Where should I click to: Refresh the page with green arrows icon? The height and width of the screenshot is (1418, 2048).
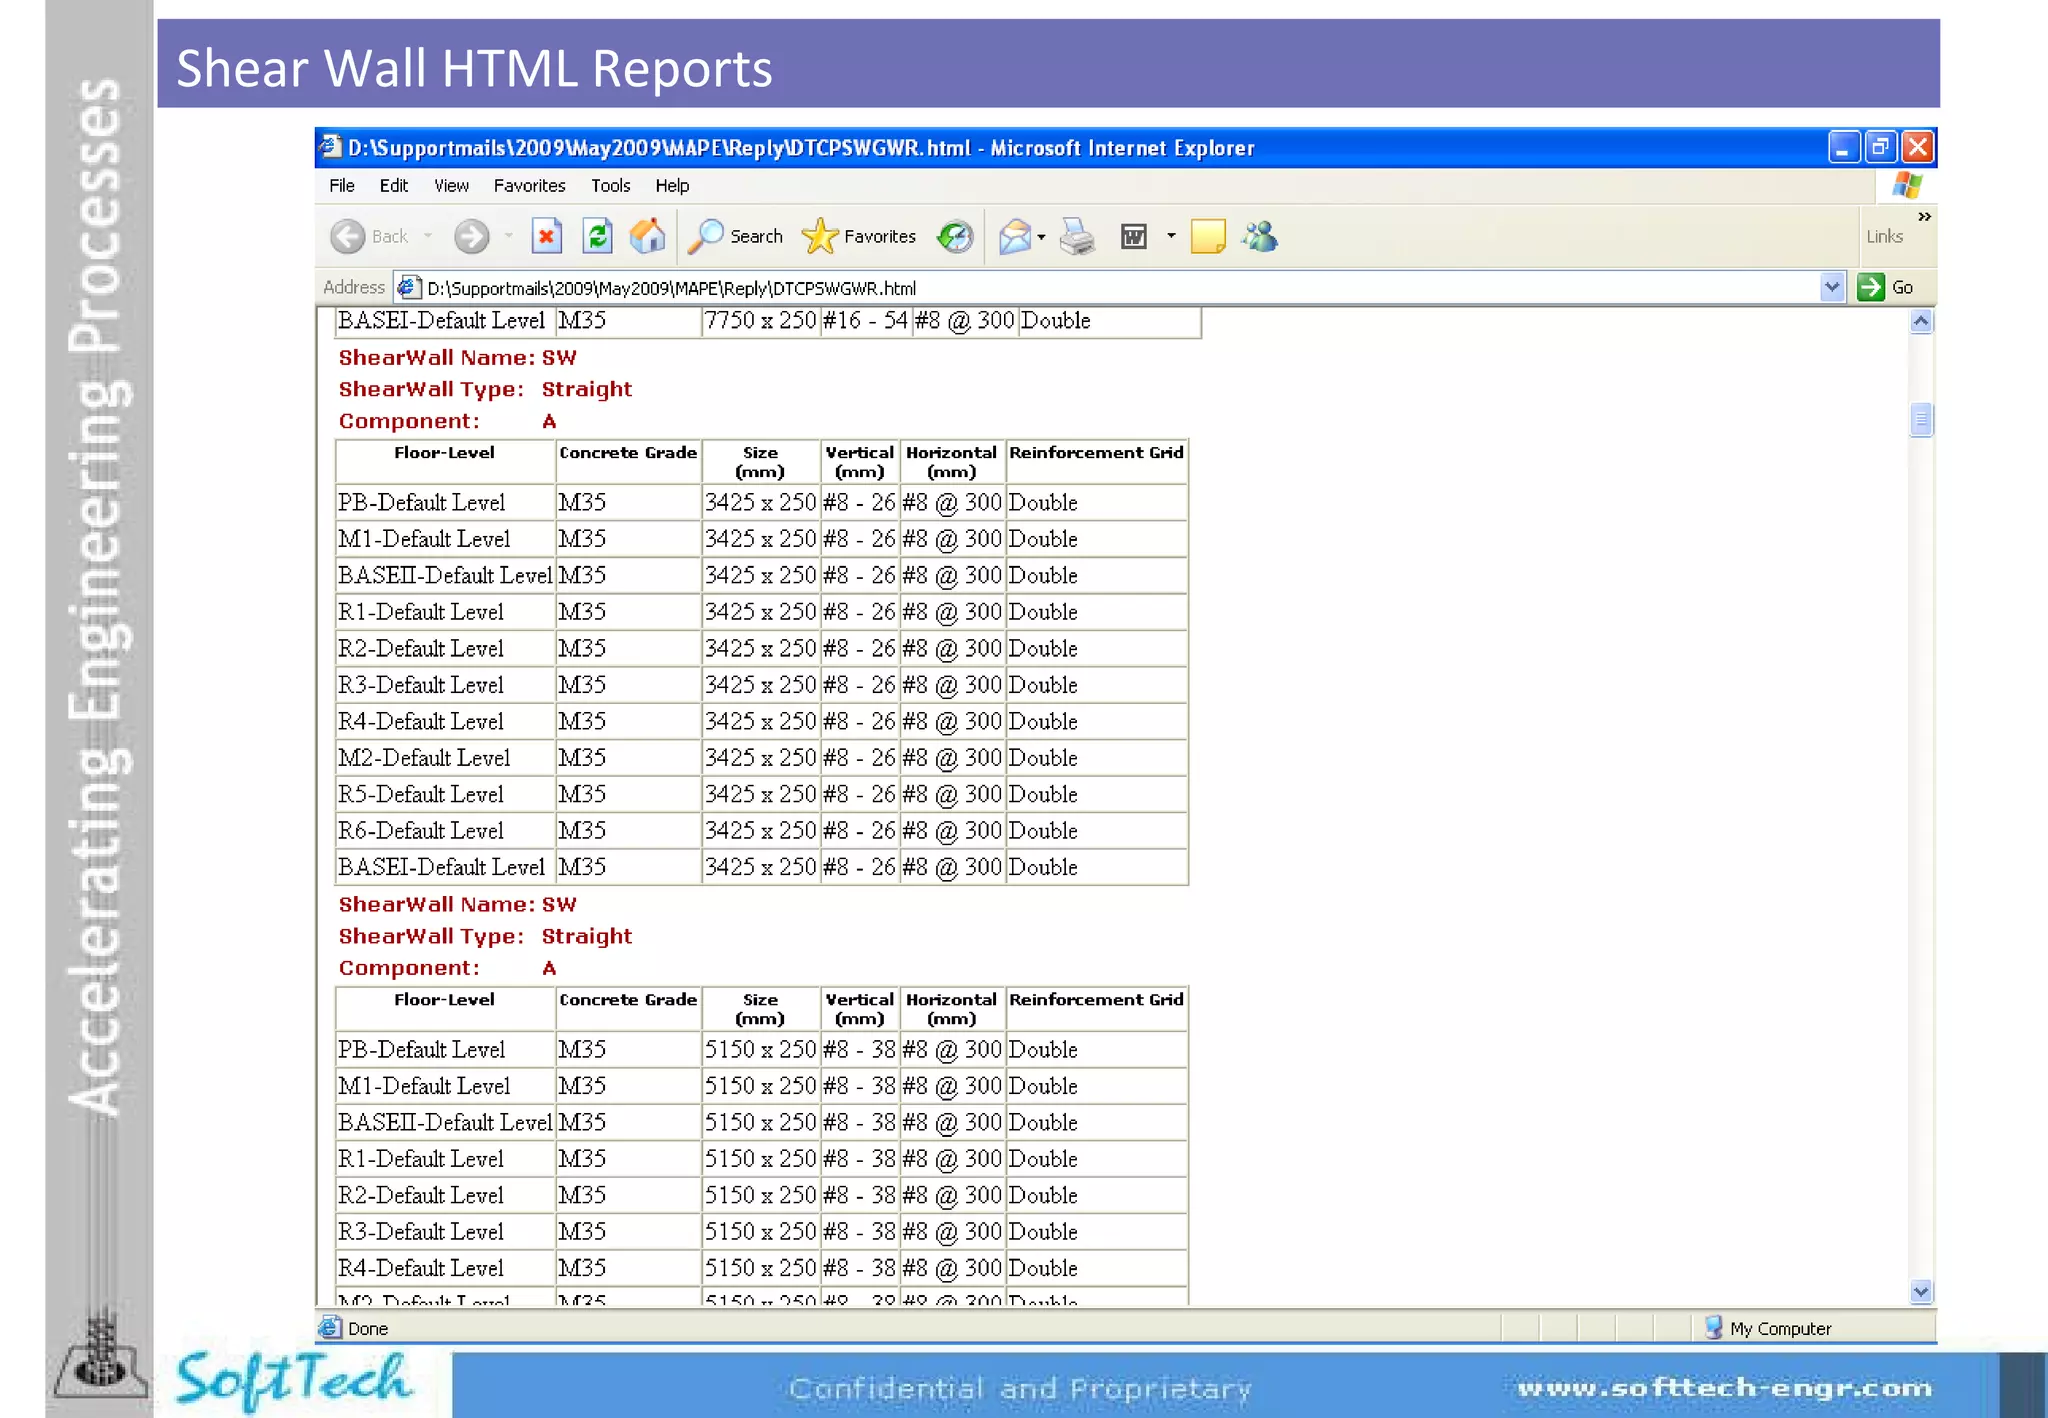(597, 237)
